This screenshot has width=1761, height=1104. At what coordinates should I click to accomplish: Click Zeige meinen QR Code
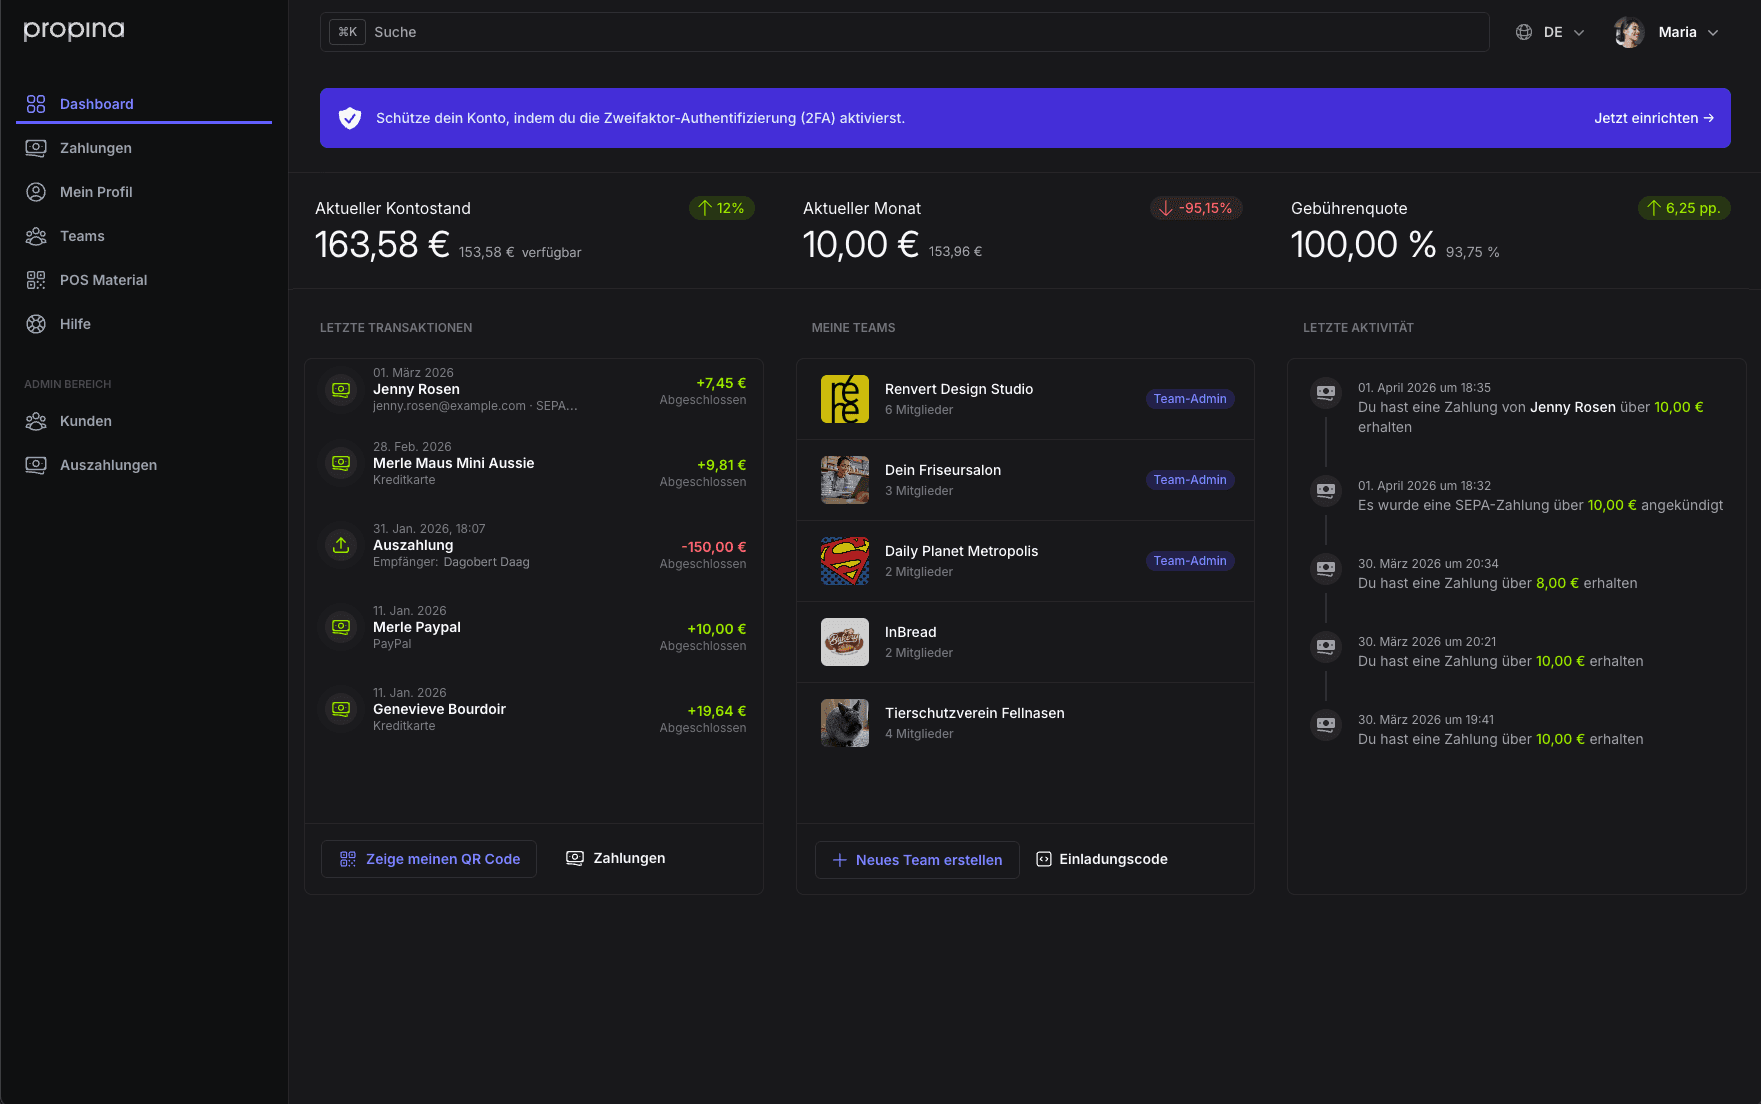[428, 858]
